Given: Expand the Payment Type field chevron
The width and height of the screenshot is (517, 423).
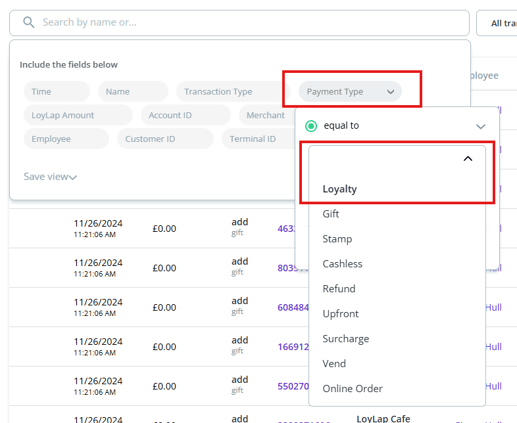Looking at the screenshot, I should point(391,92).
